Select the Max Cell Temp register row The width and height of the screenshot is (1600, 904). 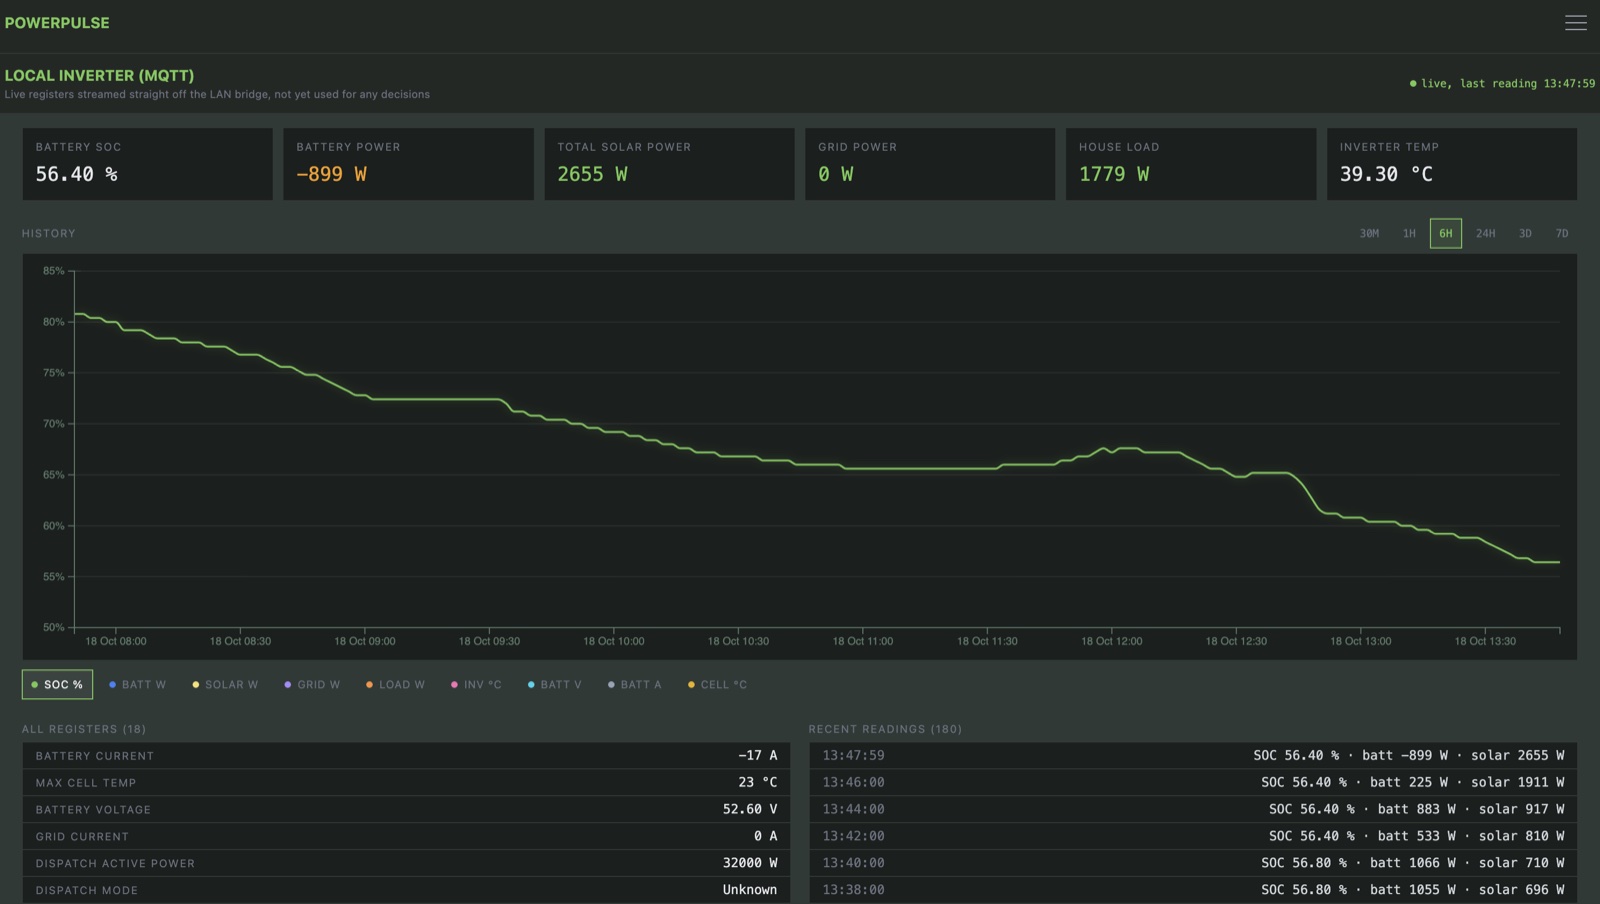[406, 783]
